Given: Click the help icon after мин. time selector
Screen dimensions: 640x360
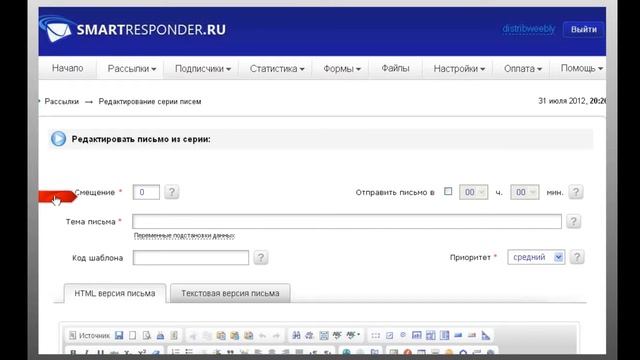Looking at the screenshot, I should [576, 192].
